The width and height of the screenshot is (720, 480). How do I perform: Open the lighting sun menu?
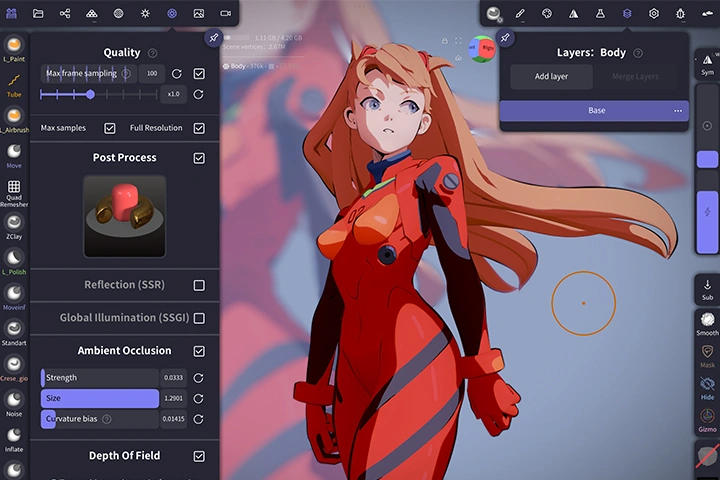pyautogui.click(x=145, y=13)
